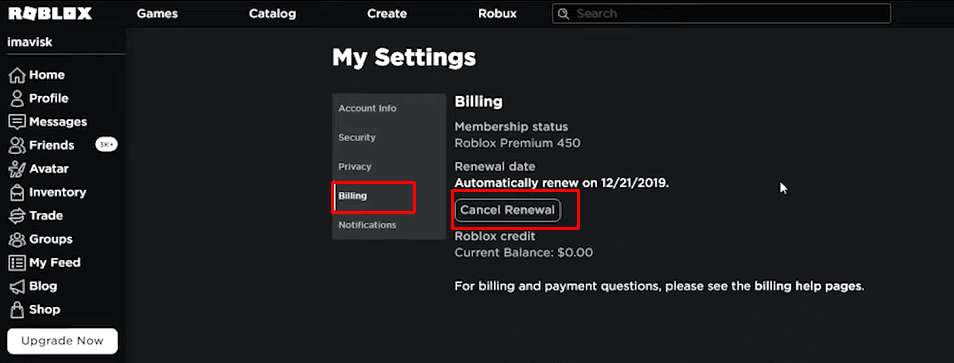Click the Roblox logo

point(50,13)
